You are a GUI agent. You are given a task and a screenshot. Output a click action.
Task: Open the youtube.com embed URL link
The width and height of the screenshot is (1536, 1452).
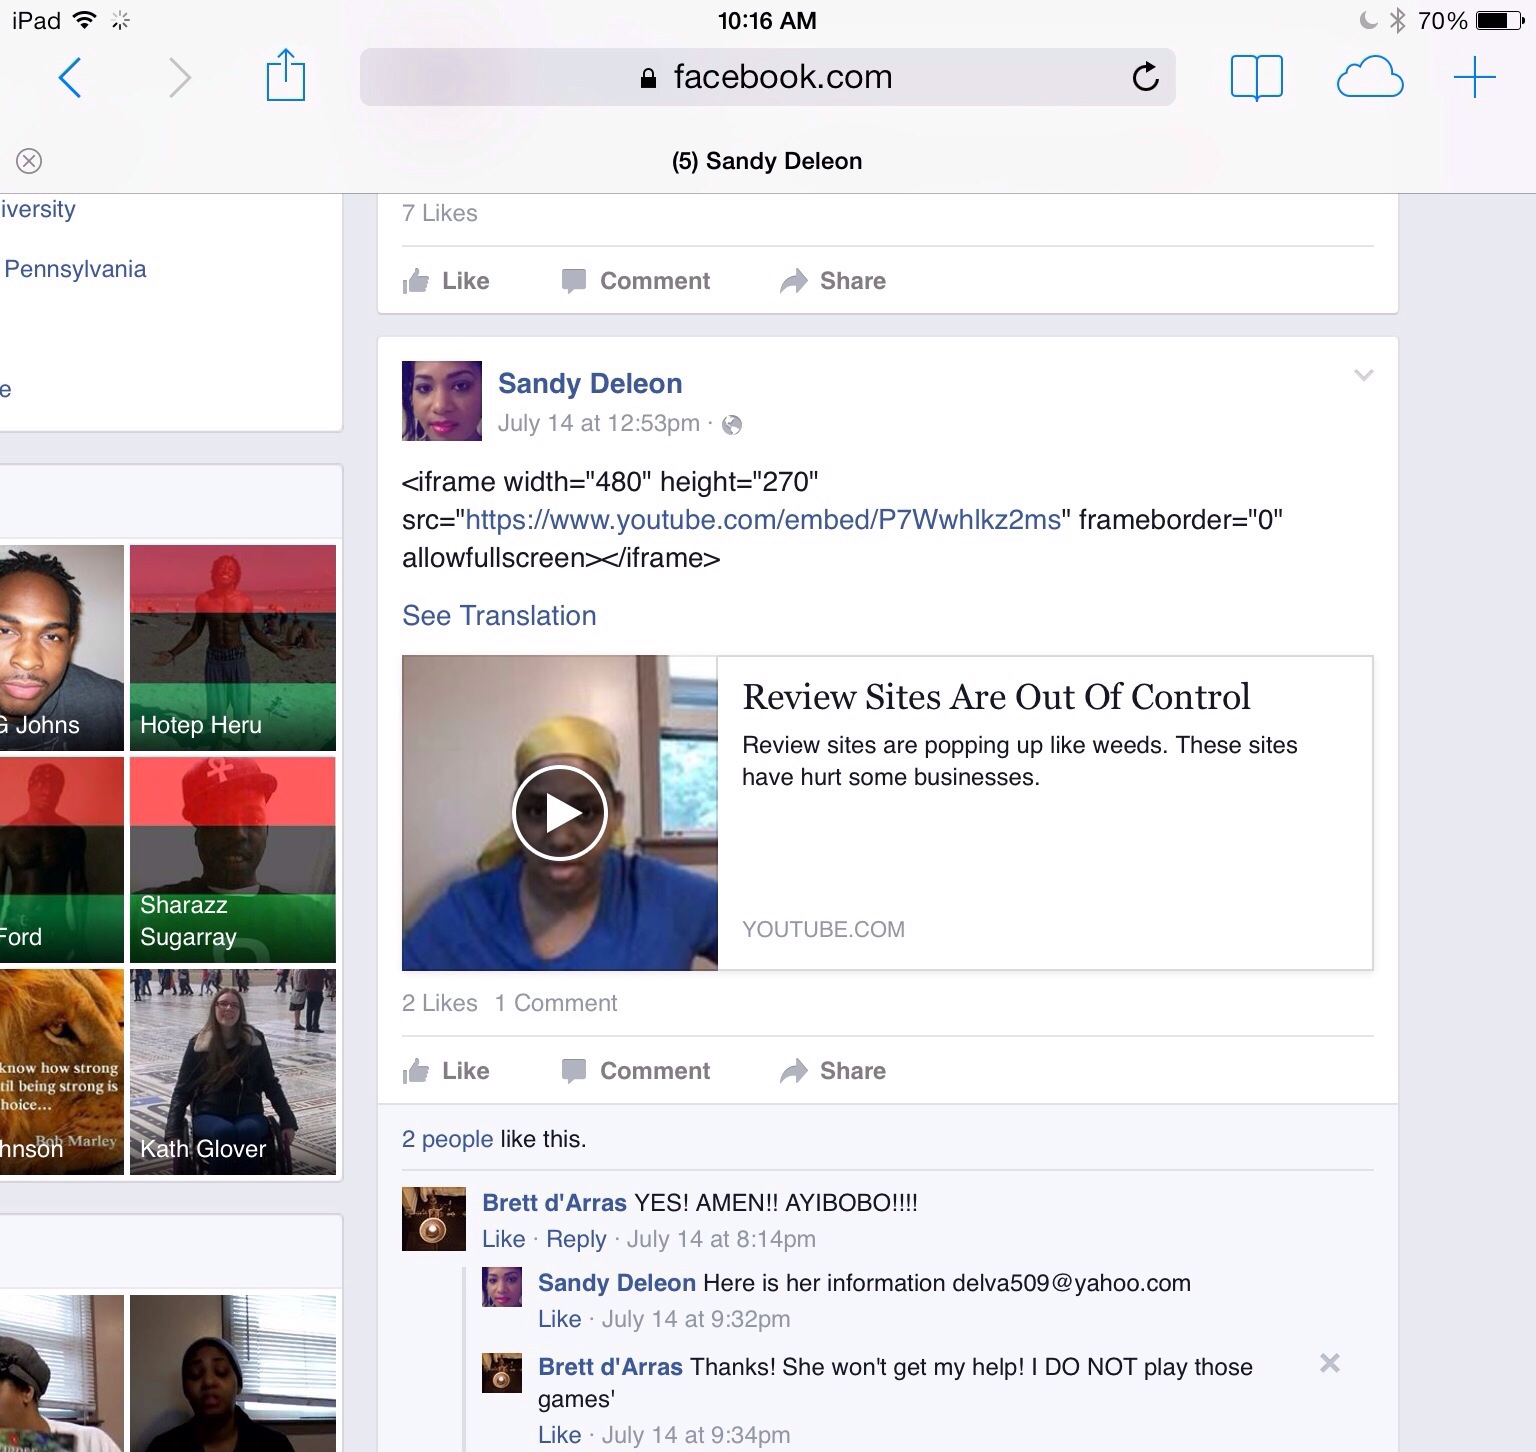pyautogui.click(x=763, y=520)
